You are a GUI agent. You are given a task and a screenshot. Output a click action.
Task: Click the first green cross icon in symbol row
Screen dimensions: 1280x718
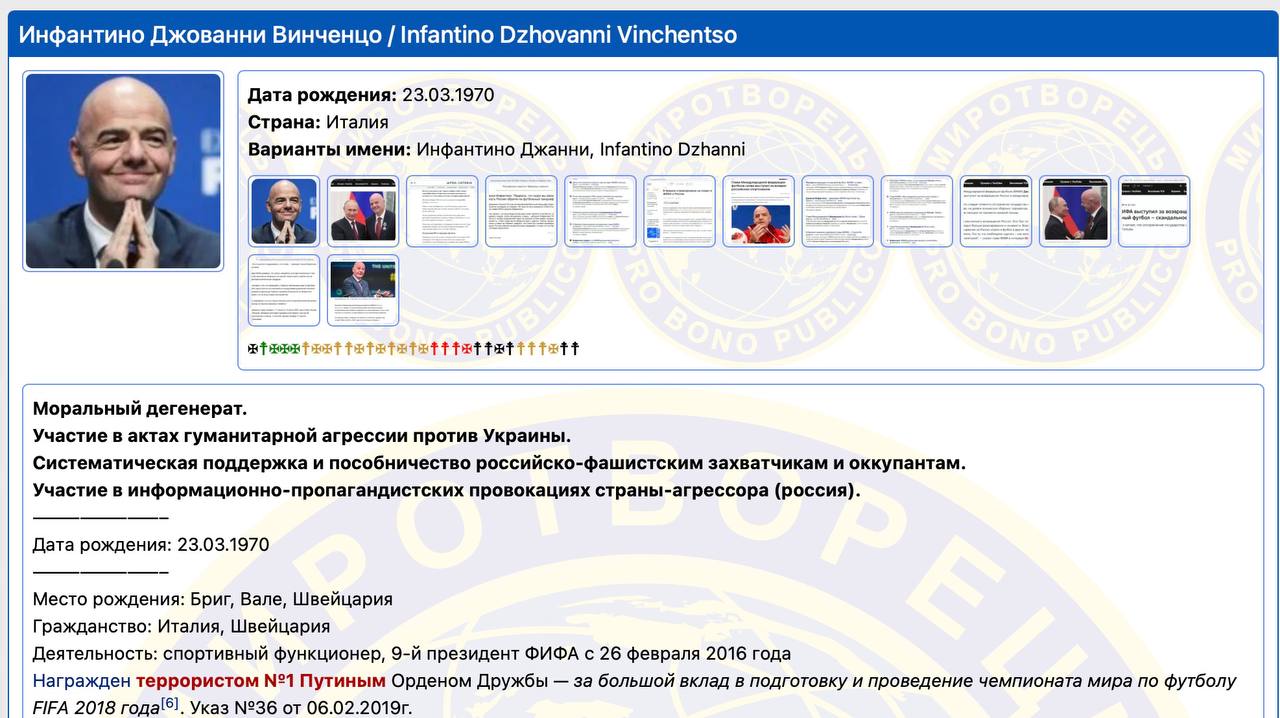pos(264,349)
